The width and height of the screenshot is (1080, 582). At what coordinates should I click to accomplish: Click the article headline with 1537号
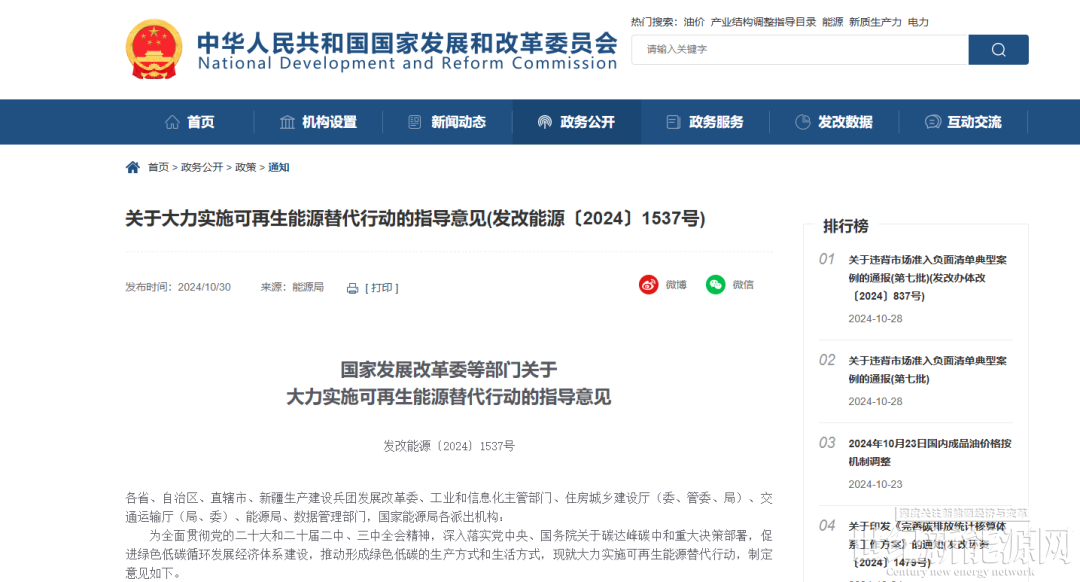[x=415, y=218]
